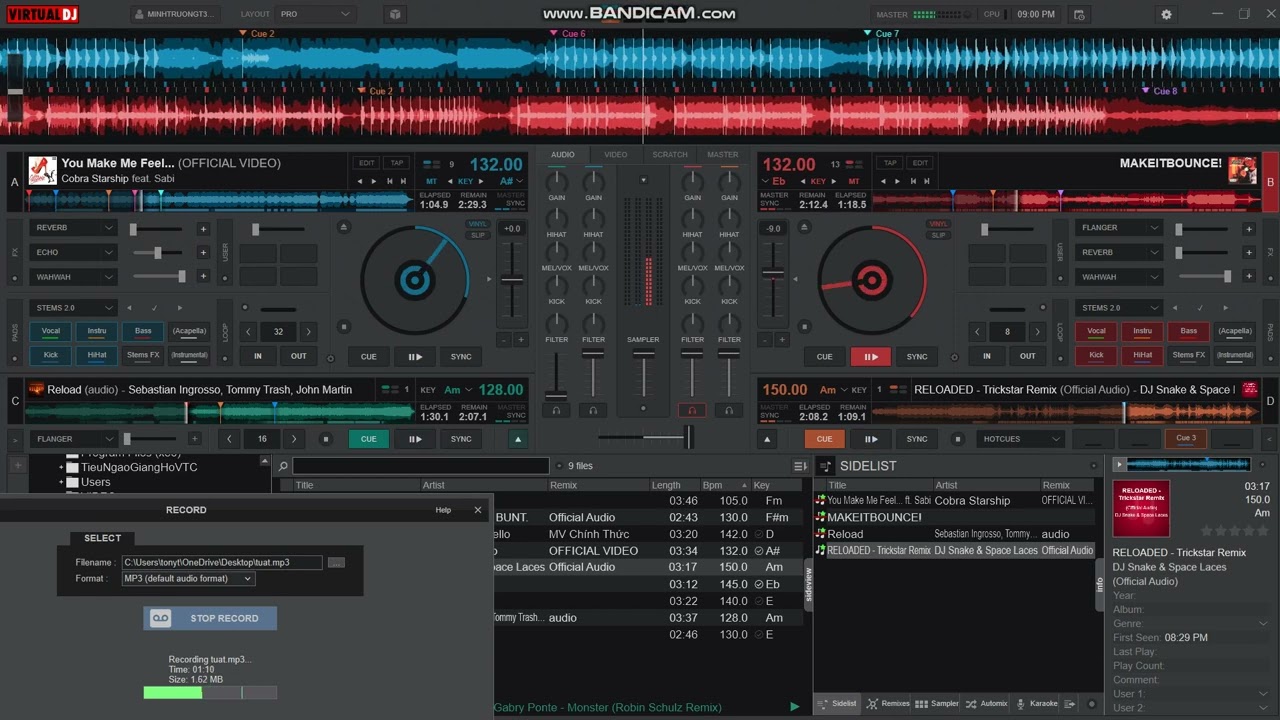Image resolution: width=1280 pixels, height=720 pixels.
Task: Open the Karaoke tab at bottom
Action: coord(1037,703)
